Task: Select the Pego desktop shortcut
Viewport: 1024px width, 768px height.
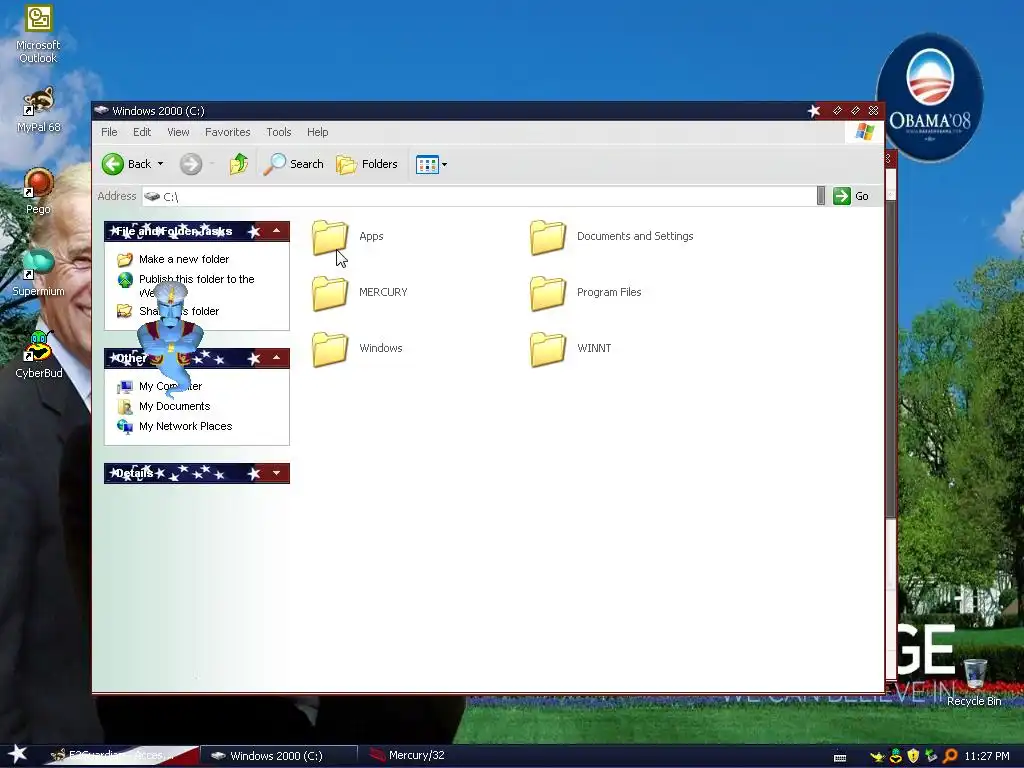Action: coord(39,191)
